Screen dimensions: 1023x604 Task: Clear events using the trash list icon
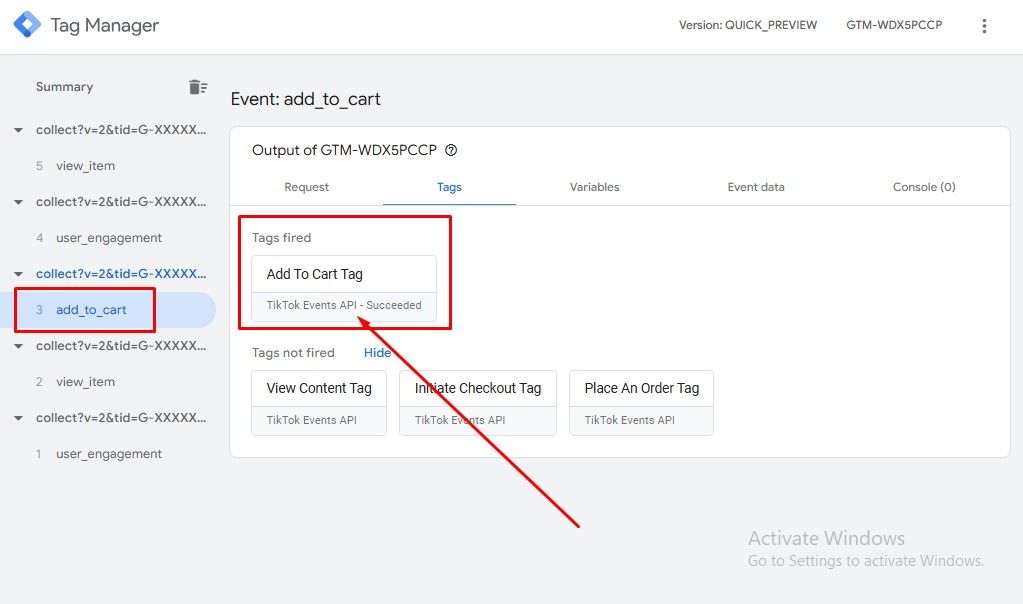pyautogui.click(x=198, y=87)
